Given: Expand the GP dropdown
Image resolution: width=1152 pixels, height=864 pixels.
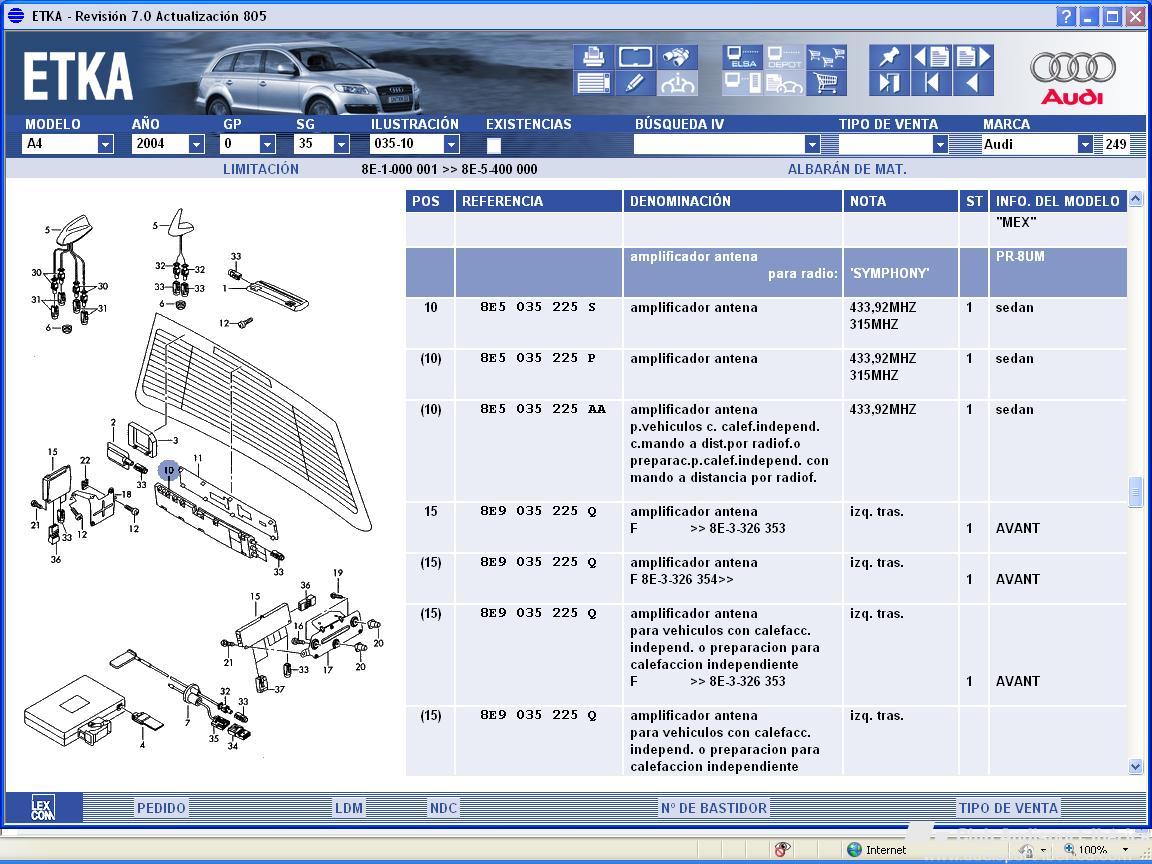Looking at the screenshot, I should [x=267, y=144].
